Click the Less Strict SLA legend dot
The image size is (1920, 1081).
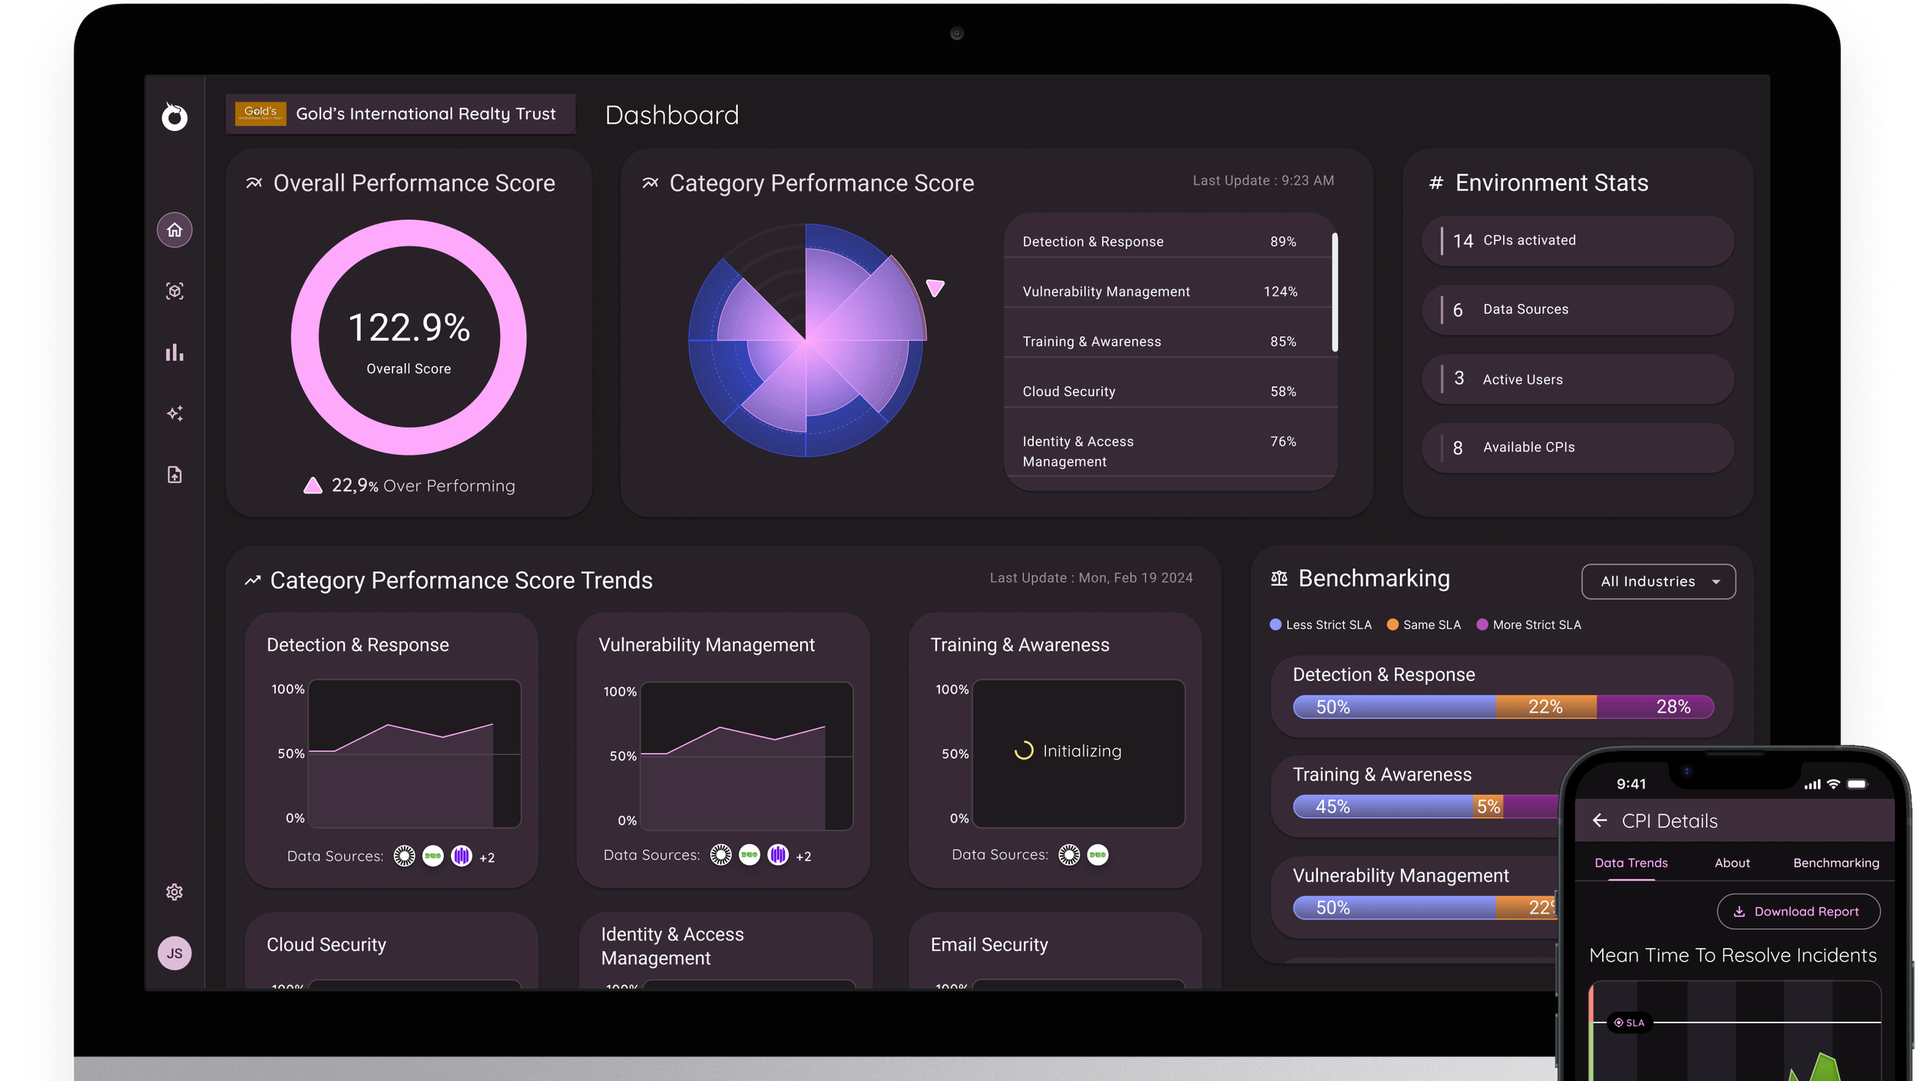[1275, 625]
